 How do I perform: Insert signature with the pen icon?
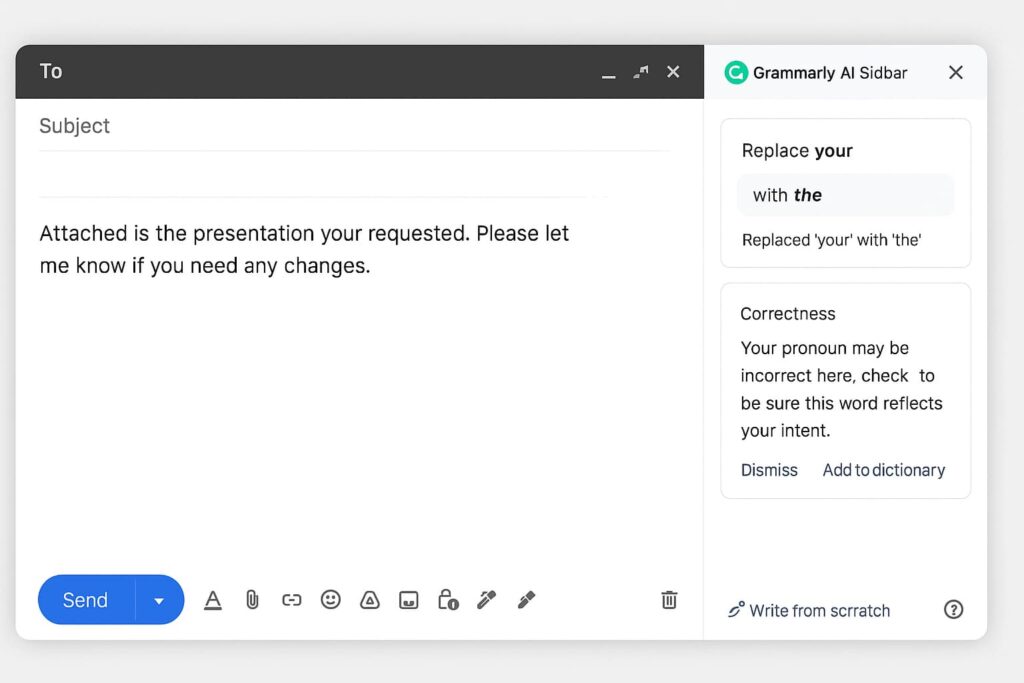(x=487, y=599)
